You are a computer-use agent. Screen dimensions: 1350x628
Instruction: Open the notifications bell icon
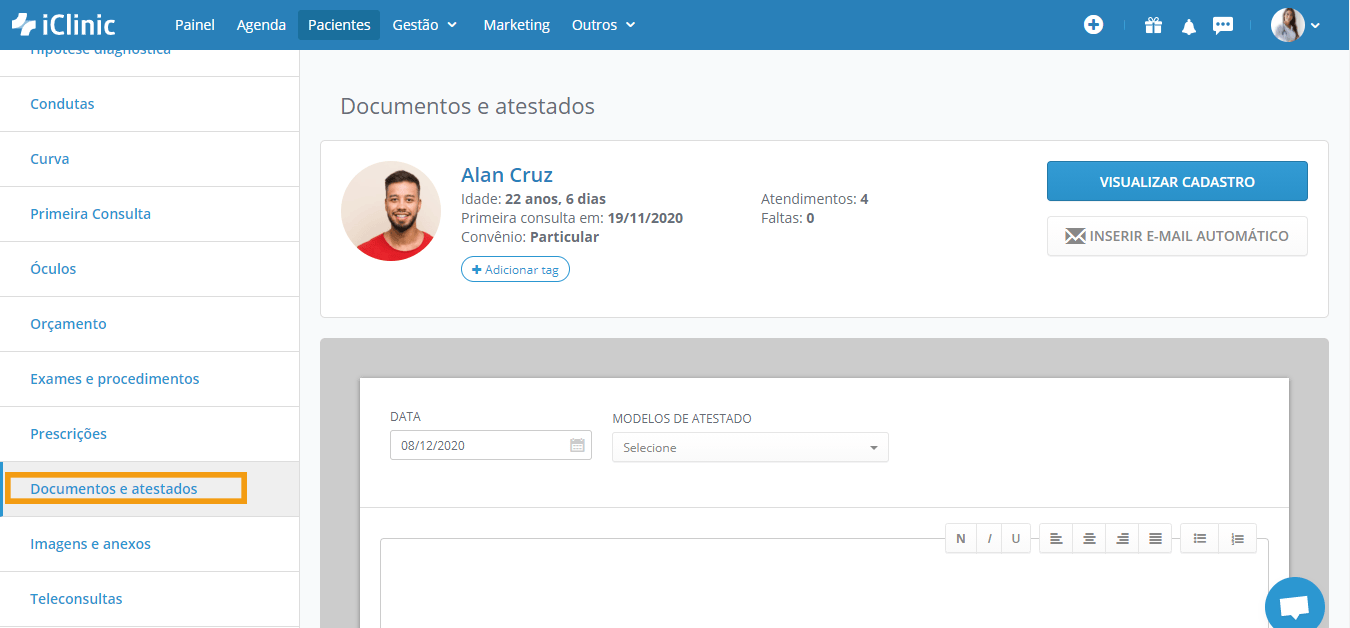pyautogui.click(x=1188, y=26)
